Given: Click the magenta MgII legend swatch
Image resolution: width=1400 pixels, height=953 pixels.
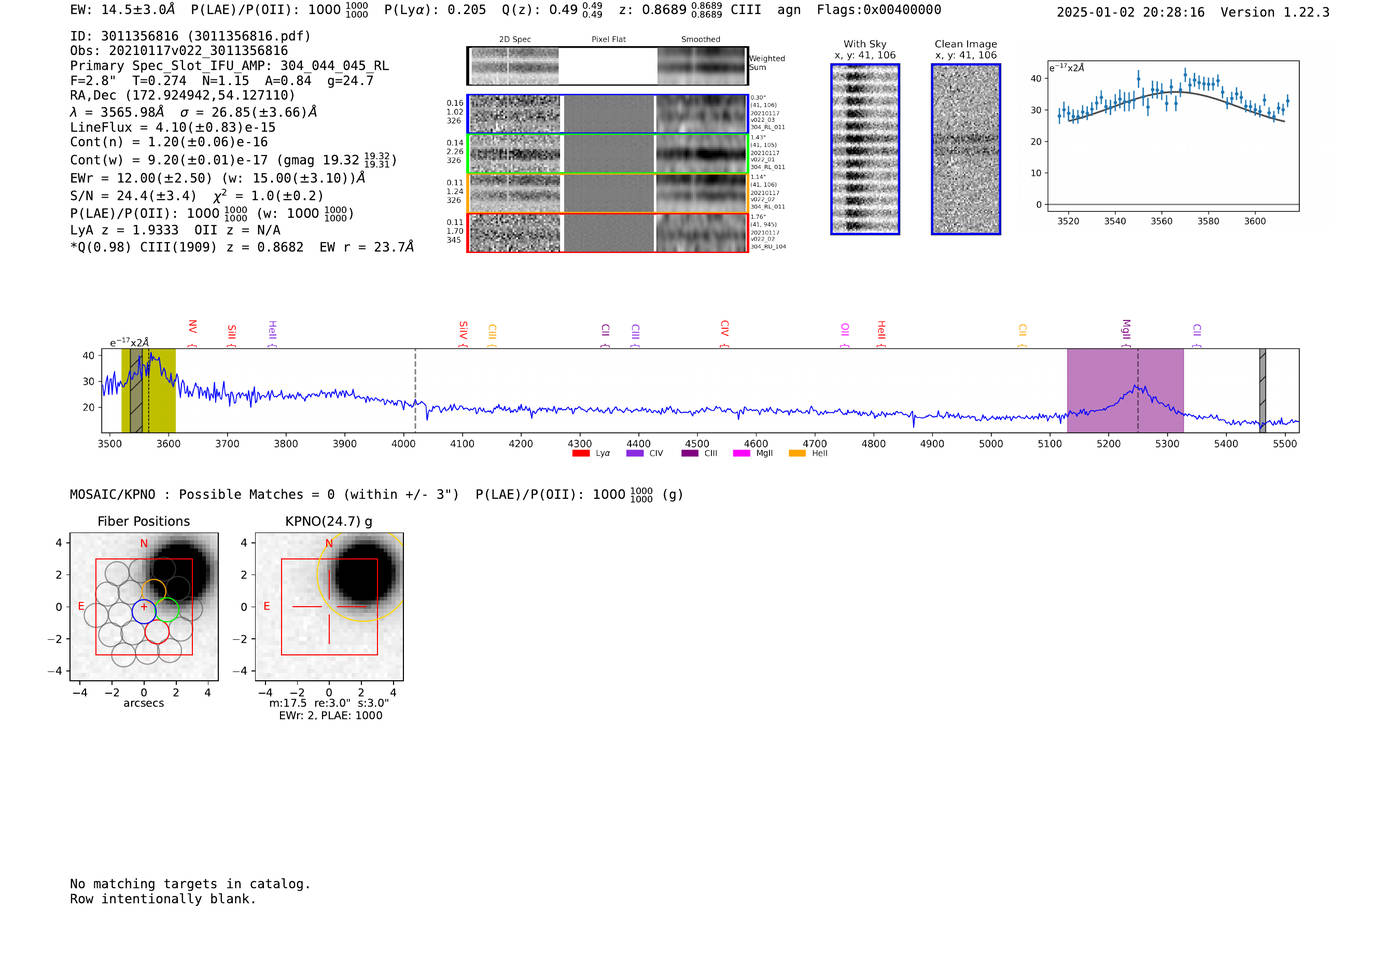Looking at the screenshot, I should [x=741, y=453].
